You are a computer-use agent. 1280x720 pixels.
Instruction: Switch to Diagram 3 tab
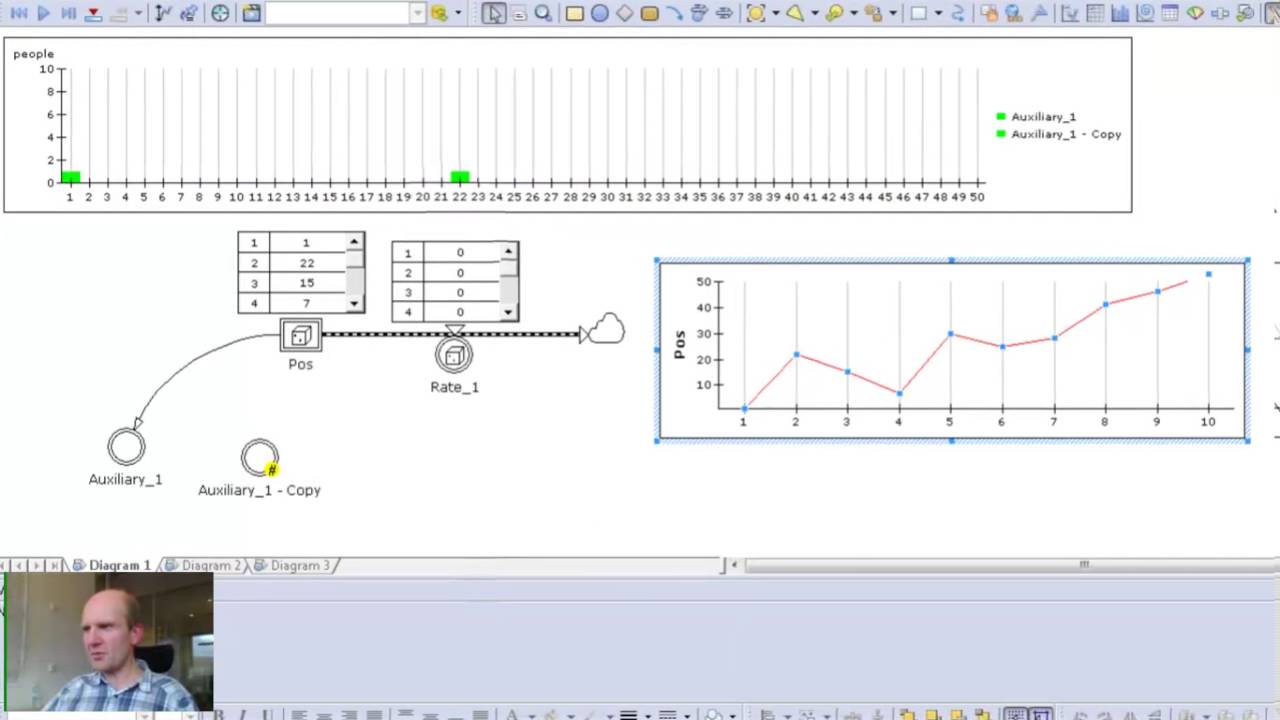[x=292, y=565]
